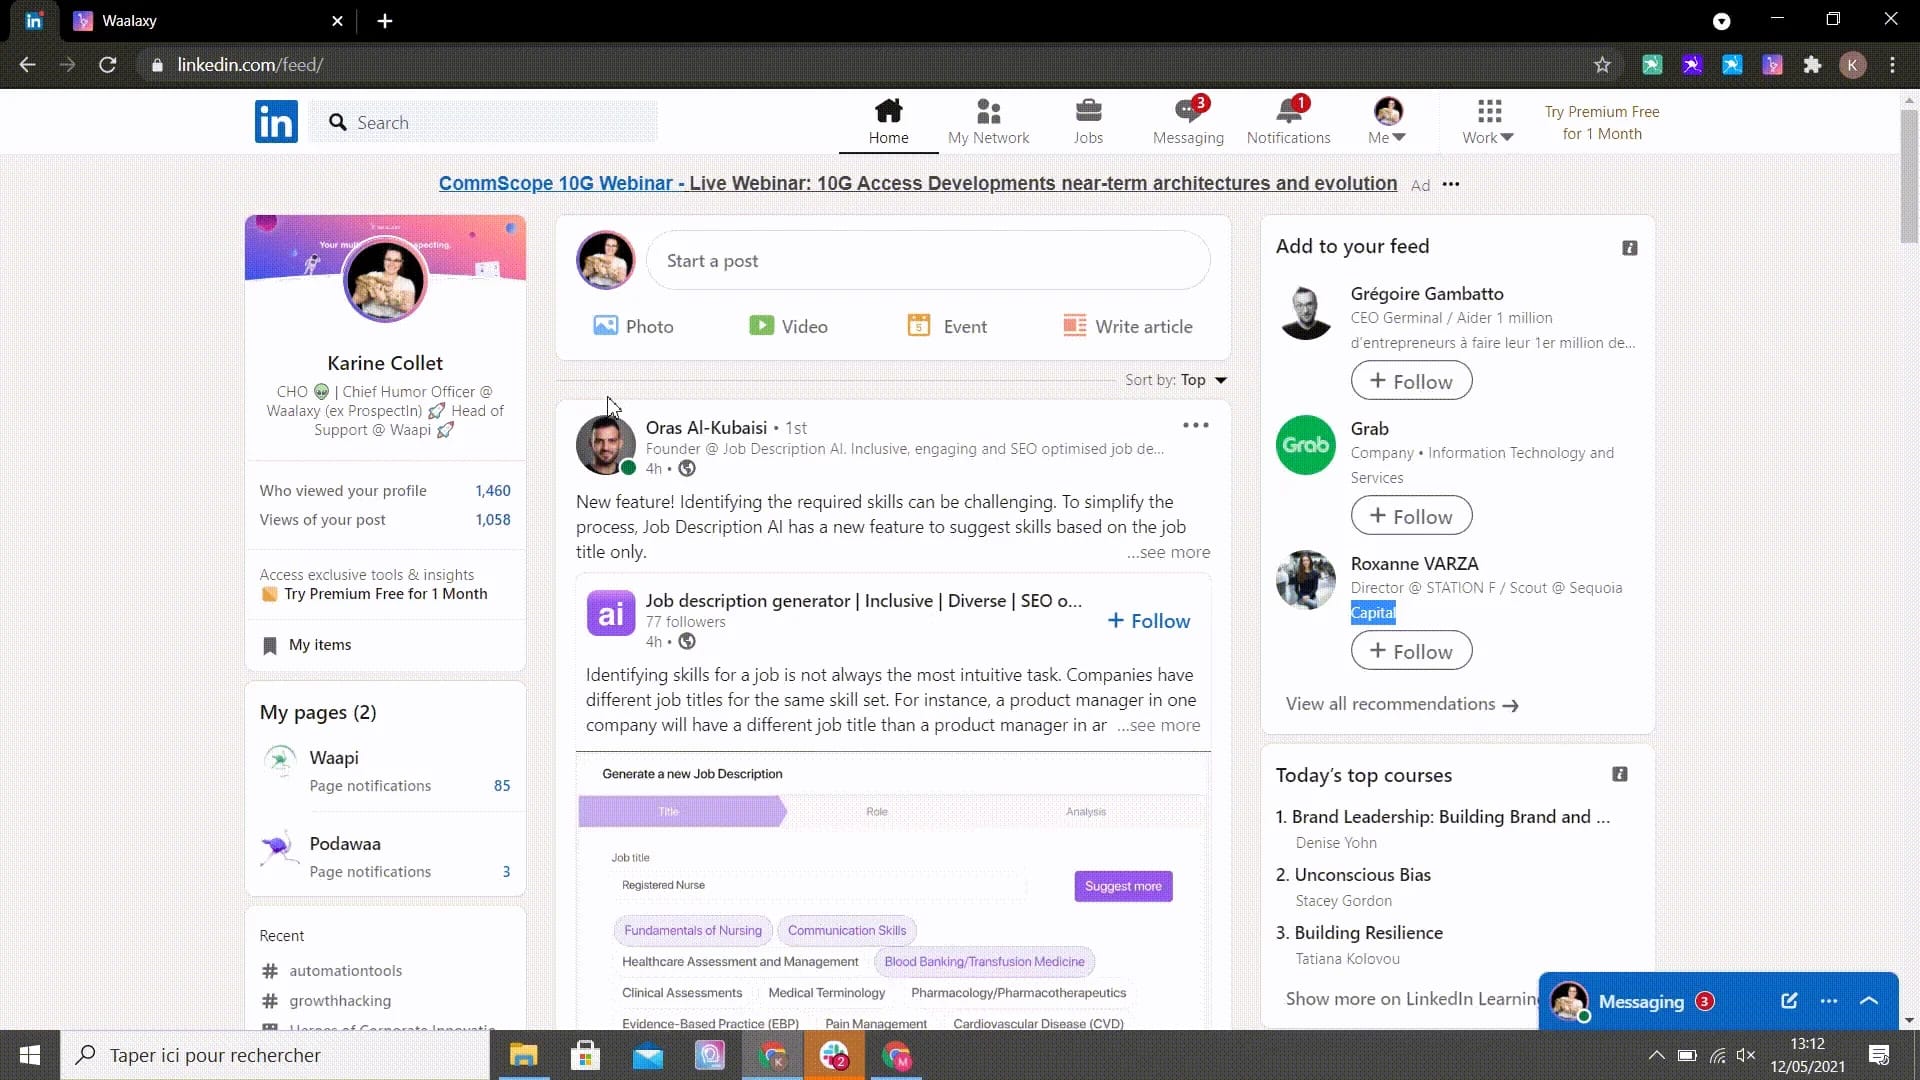1920x1080 pixels.
Task: View Who viewed your profile stats
Action: click(385, 491)
